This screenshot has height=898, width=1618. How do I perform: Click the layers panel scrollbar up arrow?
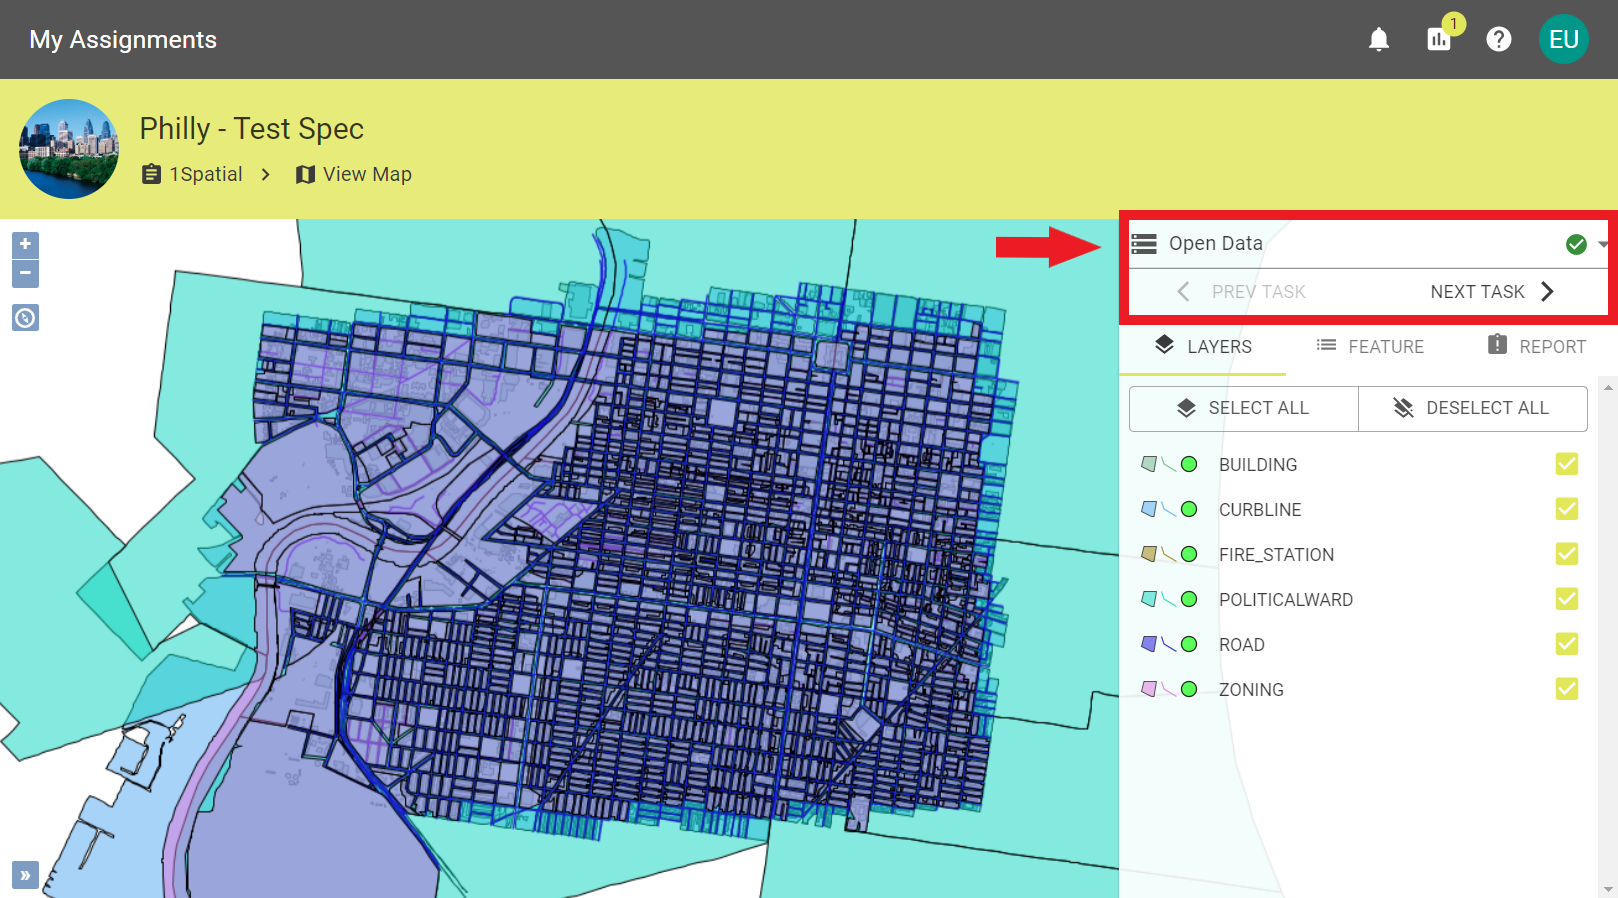click(1608, 387)
